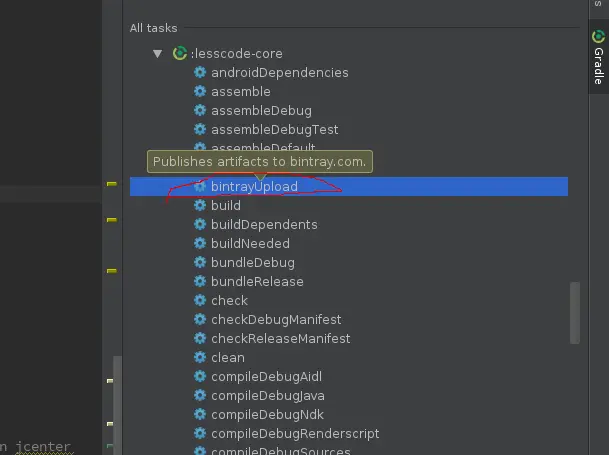Click the gear icon beside buildNeeded
This screenshot has height=455, width=609.
click(x=200, y=243)
